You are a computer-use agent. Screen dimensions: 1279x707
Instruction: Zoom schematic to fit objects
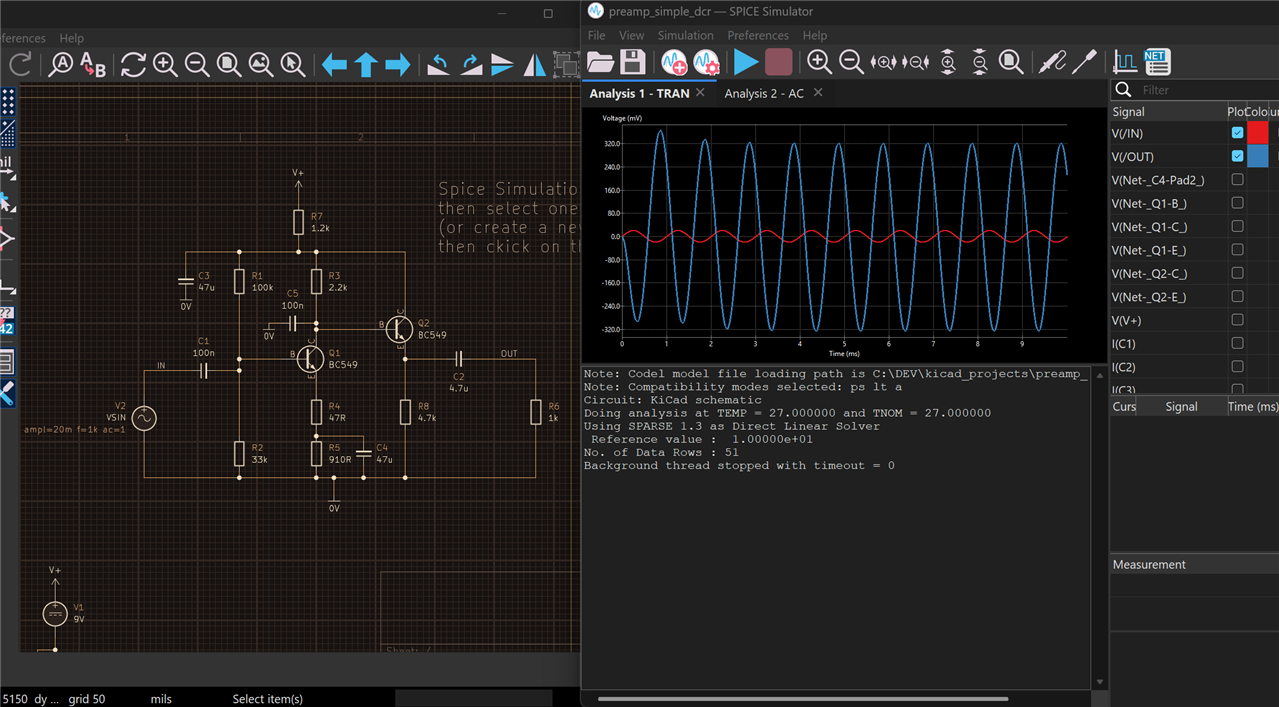[x=261, y=66]
